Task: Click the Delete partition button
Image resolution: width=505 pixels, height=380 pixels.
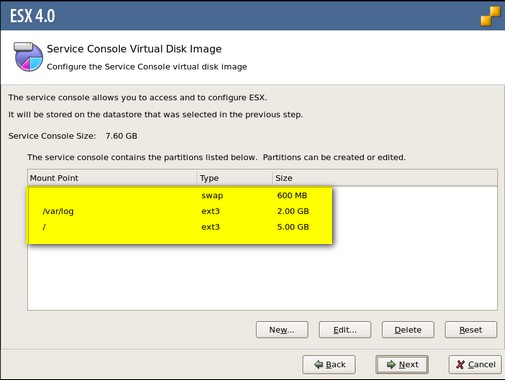Action: [408, 330]
